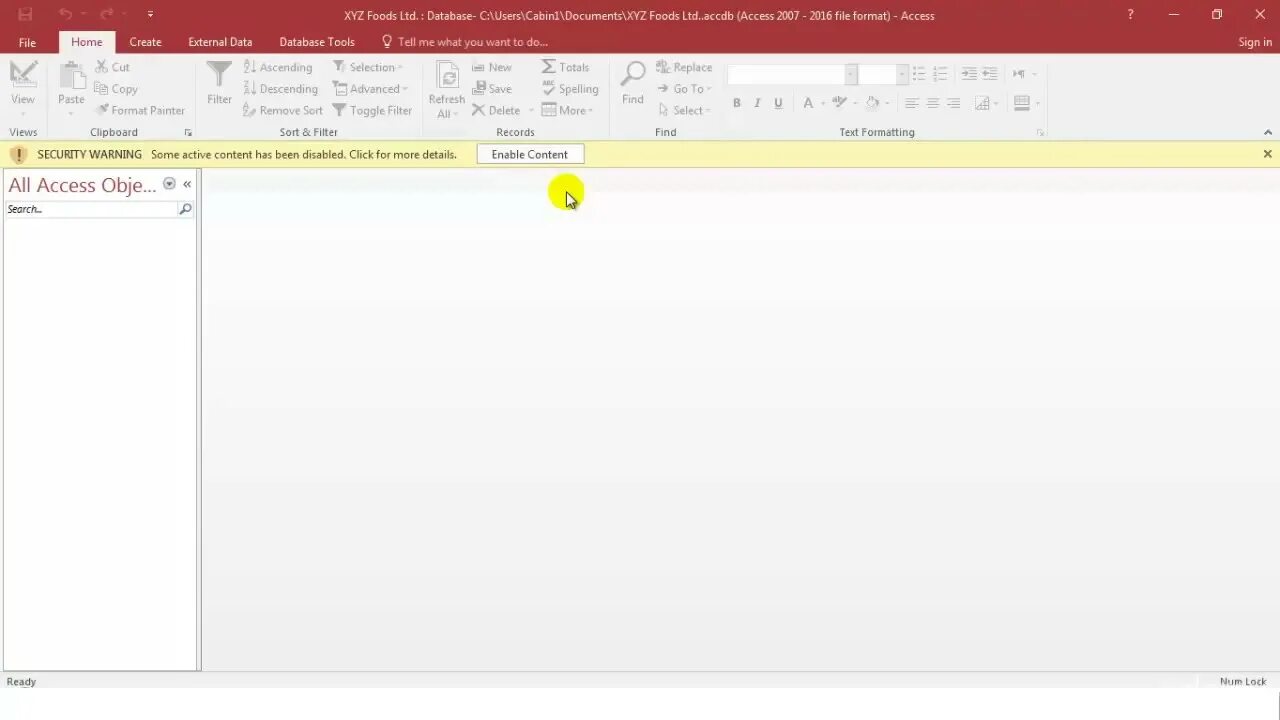The width and height of the screenshot is (1280, 720).
Task: Toggle Underline formatting
Action: 778,103
